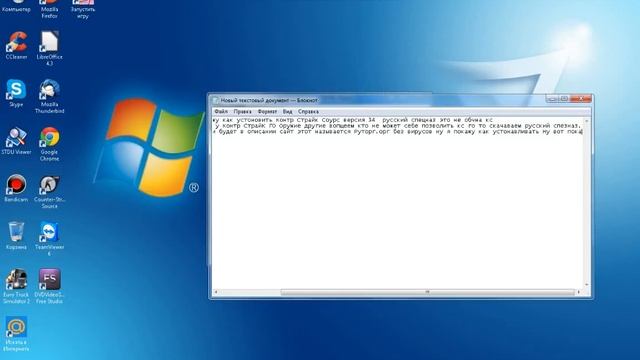
Task: Click the Notepad window title text
Action: (269, 100)
